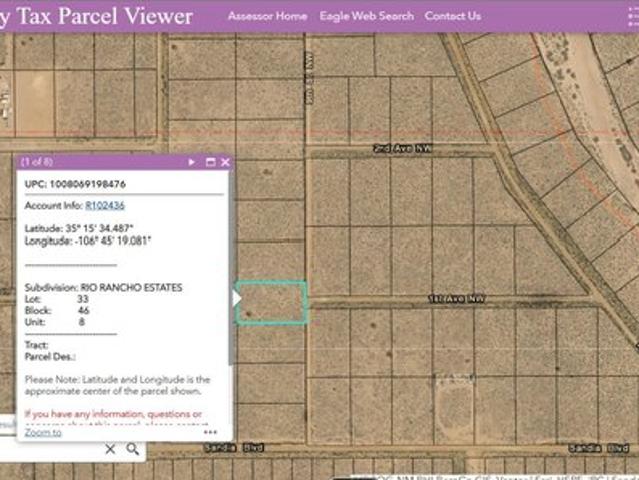639x480 pixels.
Task: Close the parcel info popup
Action: click(x=225, y=162)
